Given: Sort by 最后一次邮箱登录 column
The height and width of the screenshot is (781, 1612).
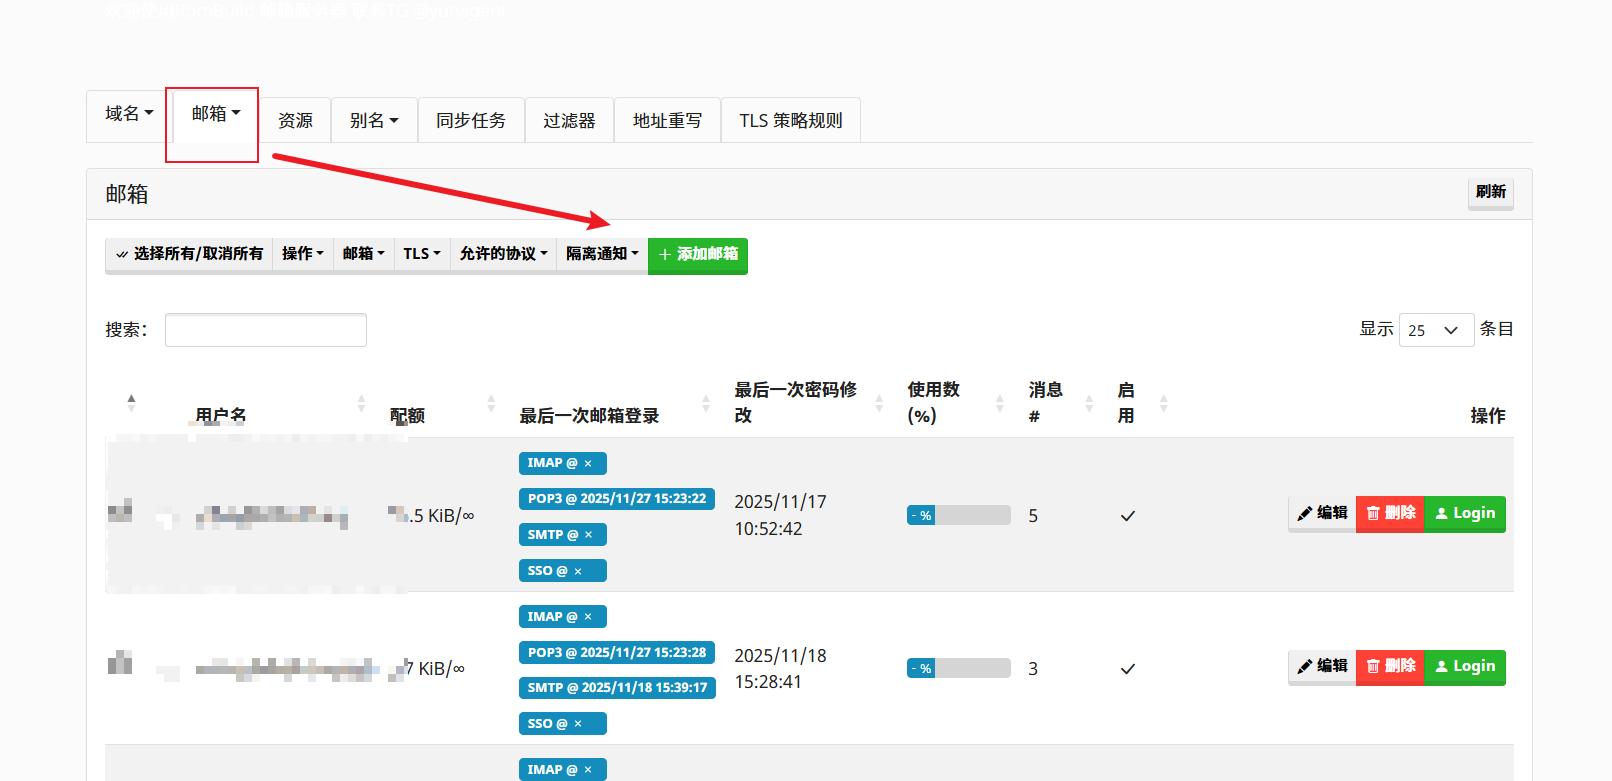Looking at the screenshot, I should [x=589, y=415].
